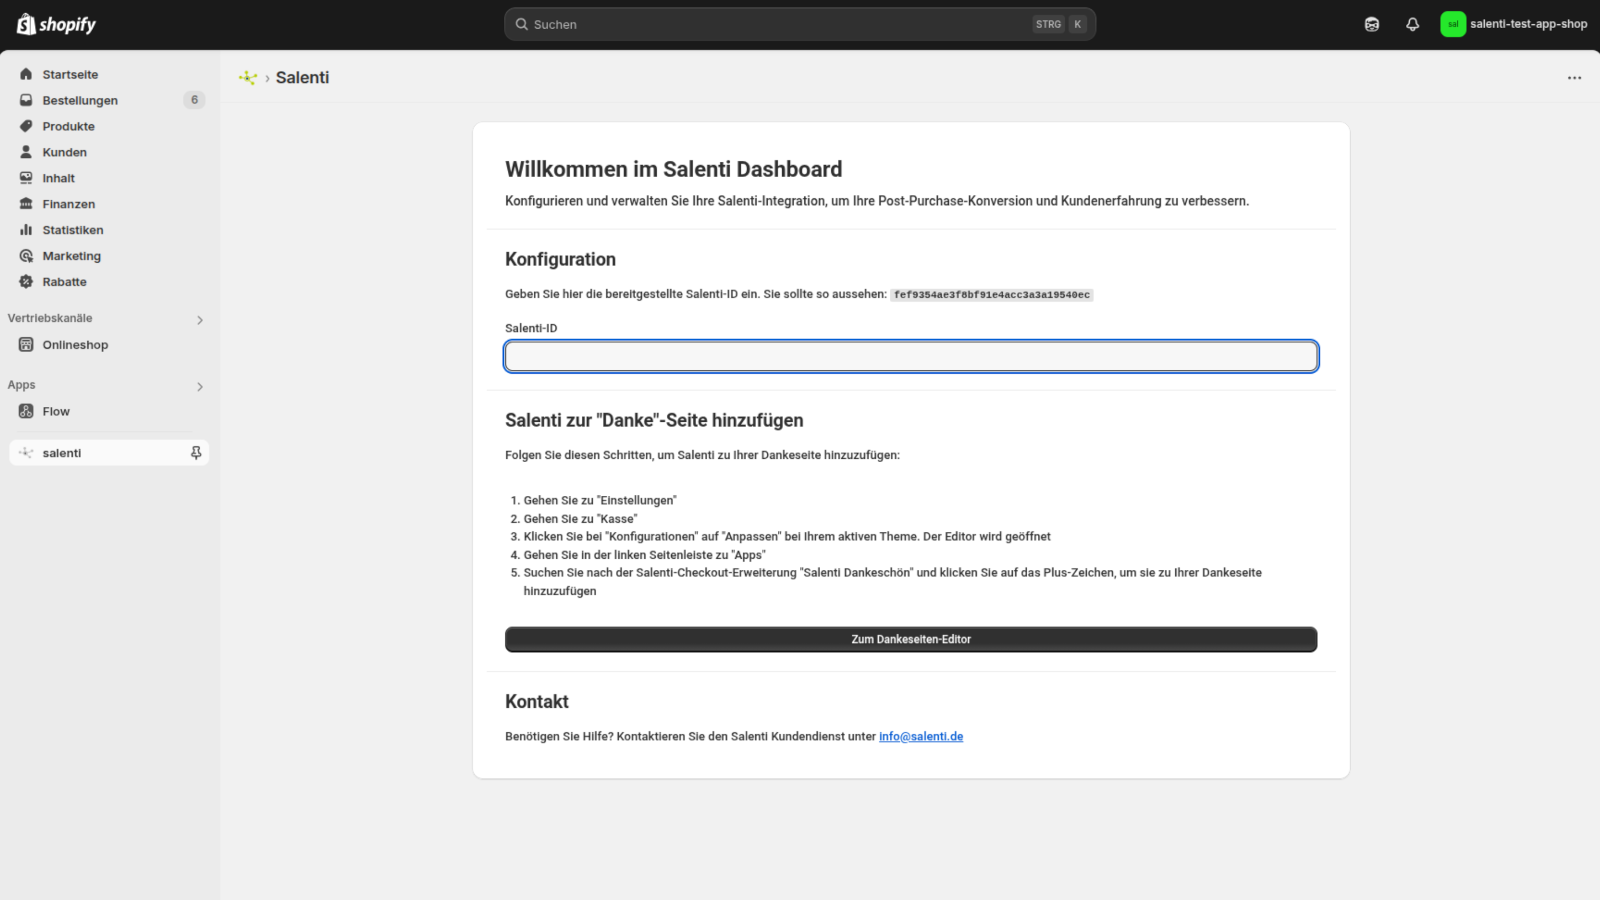Expand the Vertriebskanäle section chevron
The image size is (1600, 900).
(200, 320)
